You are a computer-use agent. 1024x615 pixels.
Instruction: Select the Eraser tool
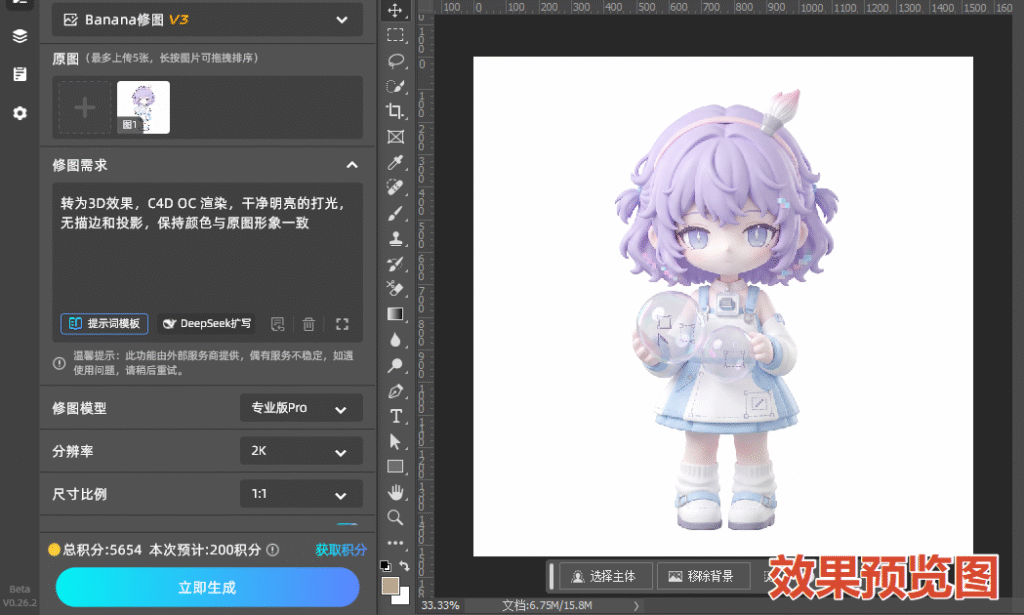(395, 289)
